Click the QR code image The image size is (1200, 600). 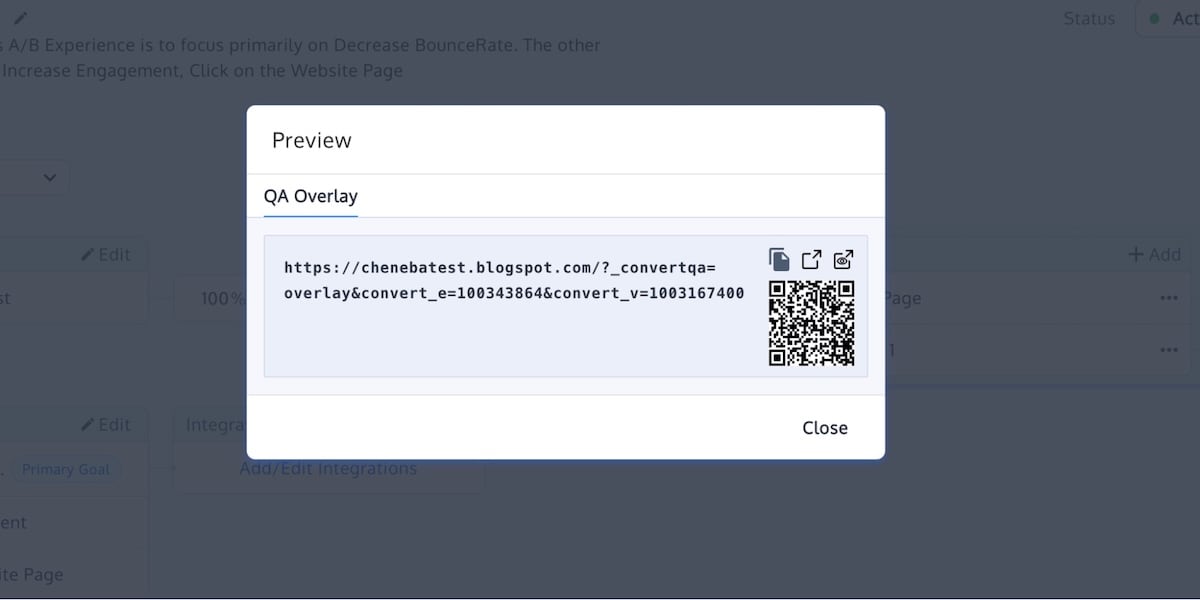[x=811, y=323]
